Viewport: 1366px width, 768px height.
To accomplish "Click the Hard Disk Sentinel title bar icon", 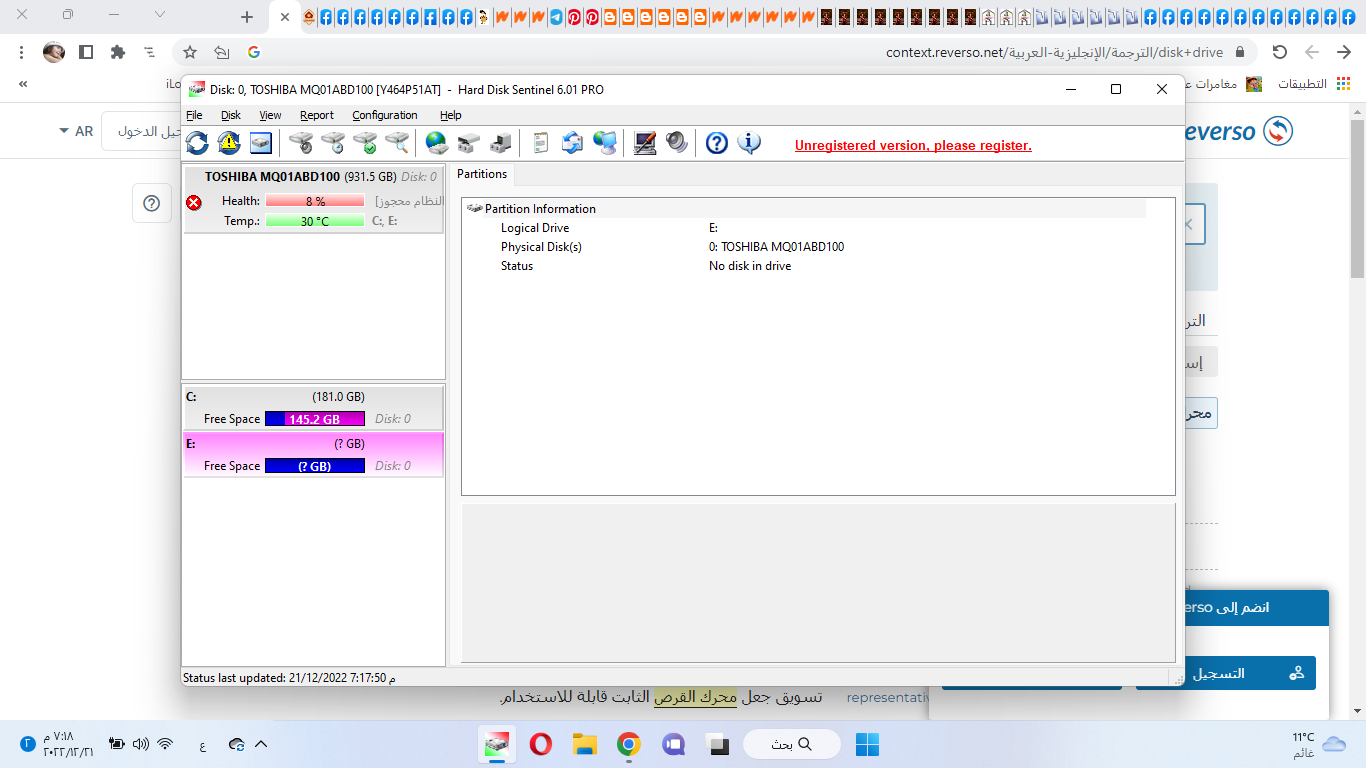I will (x=196, y=89).
